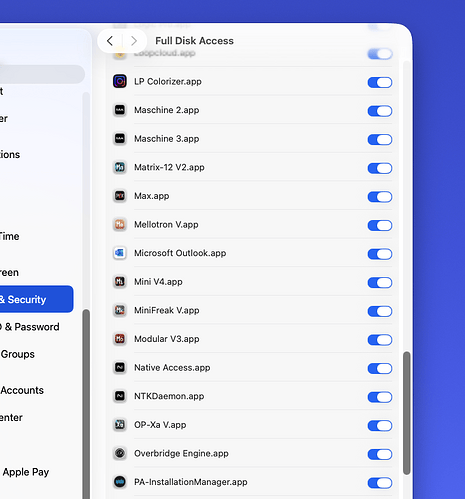Click the Native Access app icon
This screenshot has width=465, height=499.
[x=120, y=368]
